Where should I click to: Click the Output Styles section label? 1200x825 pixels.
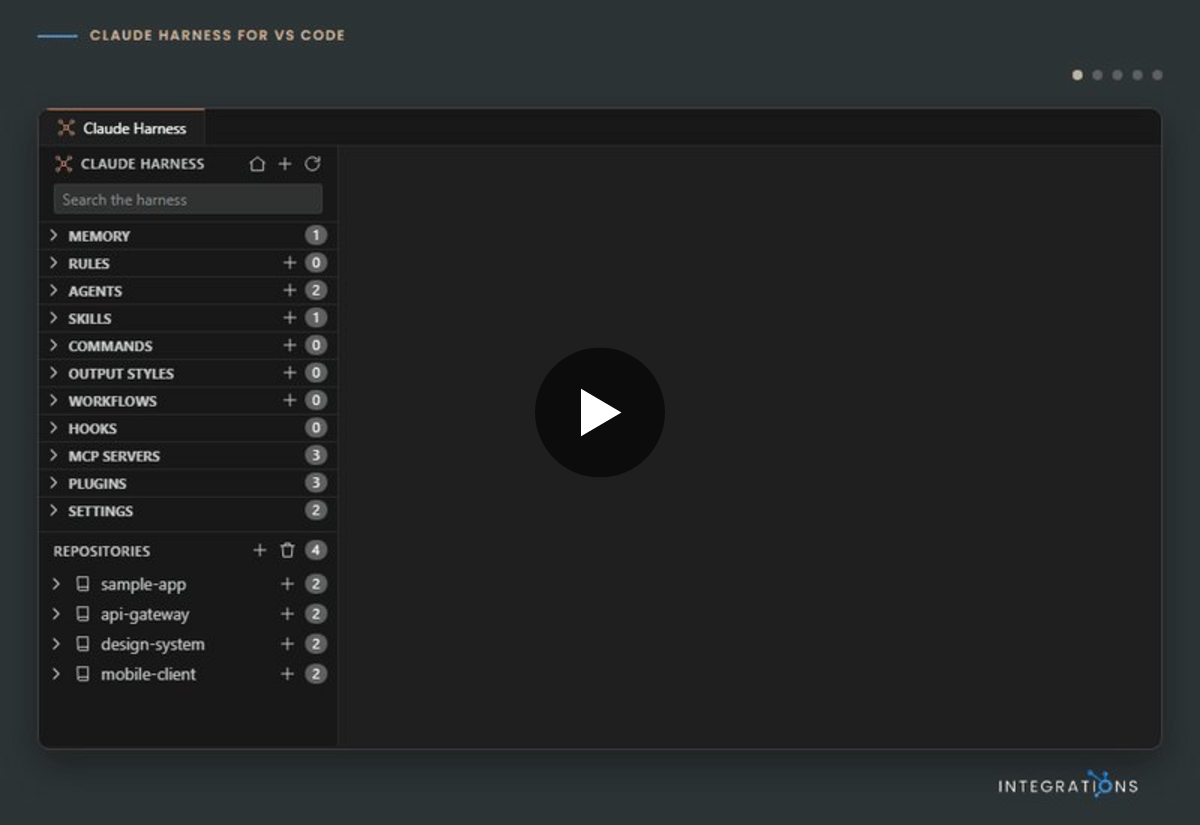click(121, 373)
